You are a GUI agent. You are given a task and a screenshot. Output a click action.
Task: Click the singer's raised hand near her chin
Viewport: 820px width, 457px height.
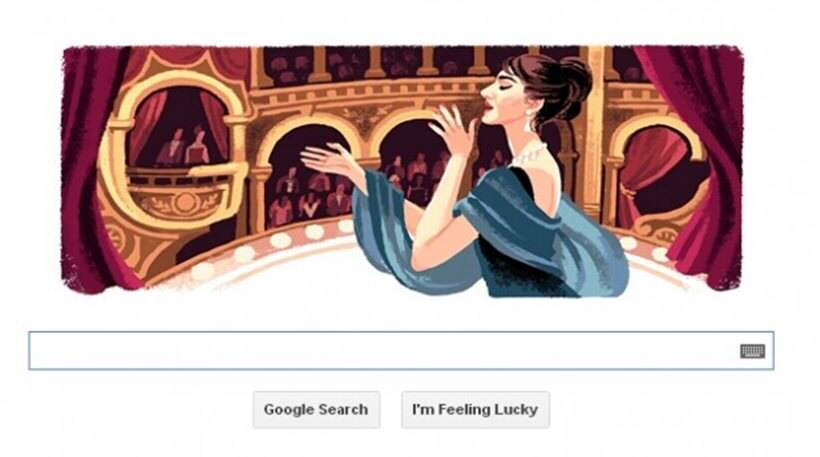click(x=454, y=128)
